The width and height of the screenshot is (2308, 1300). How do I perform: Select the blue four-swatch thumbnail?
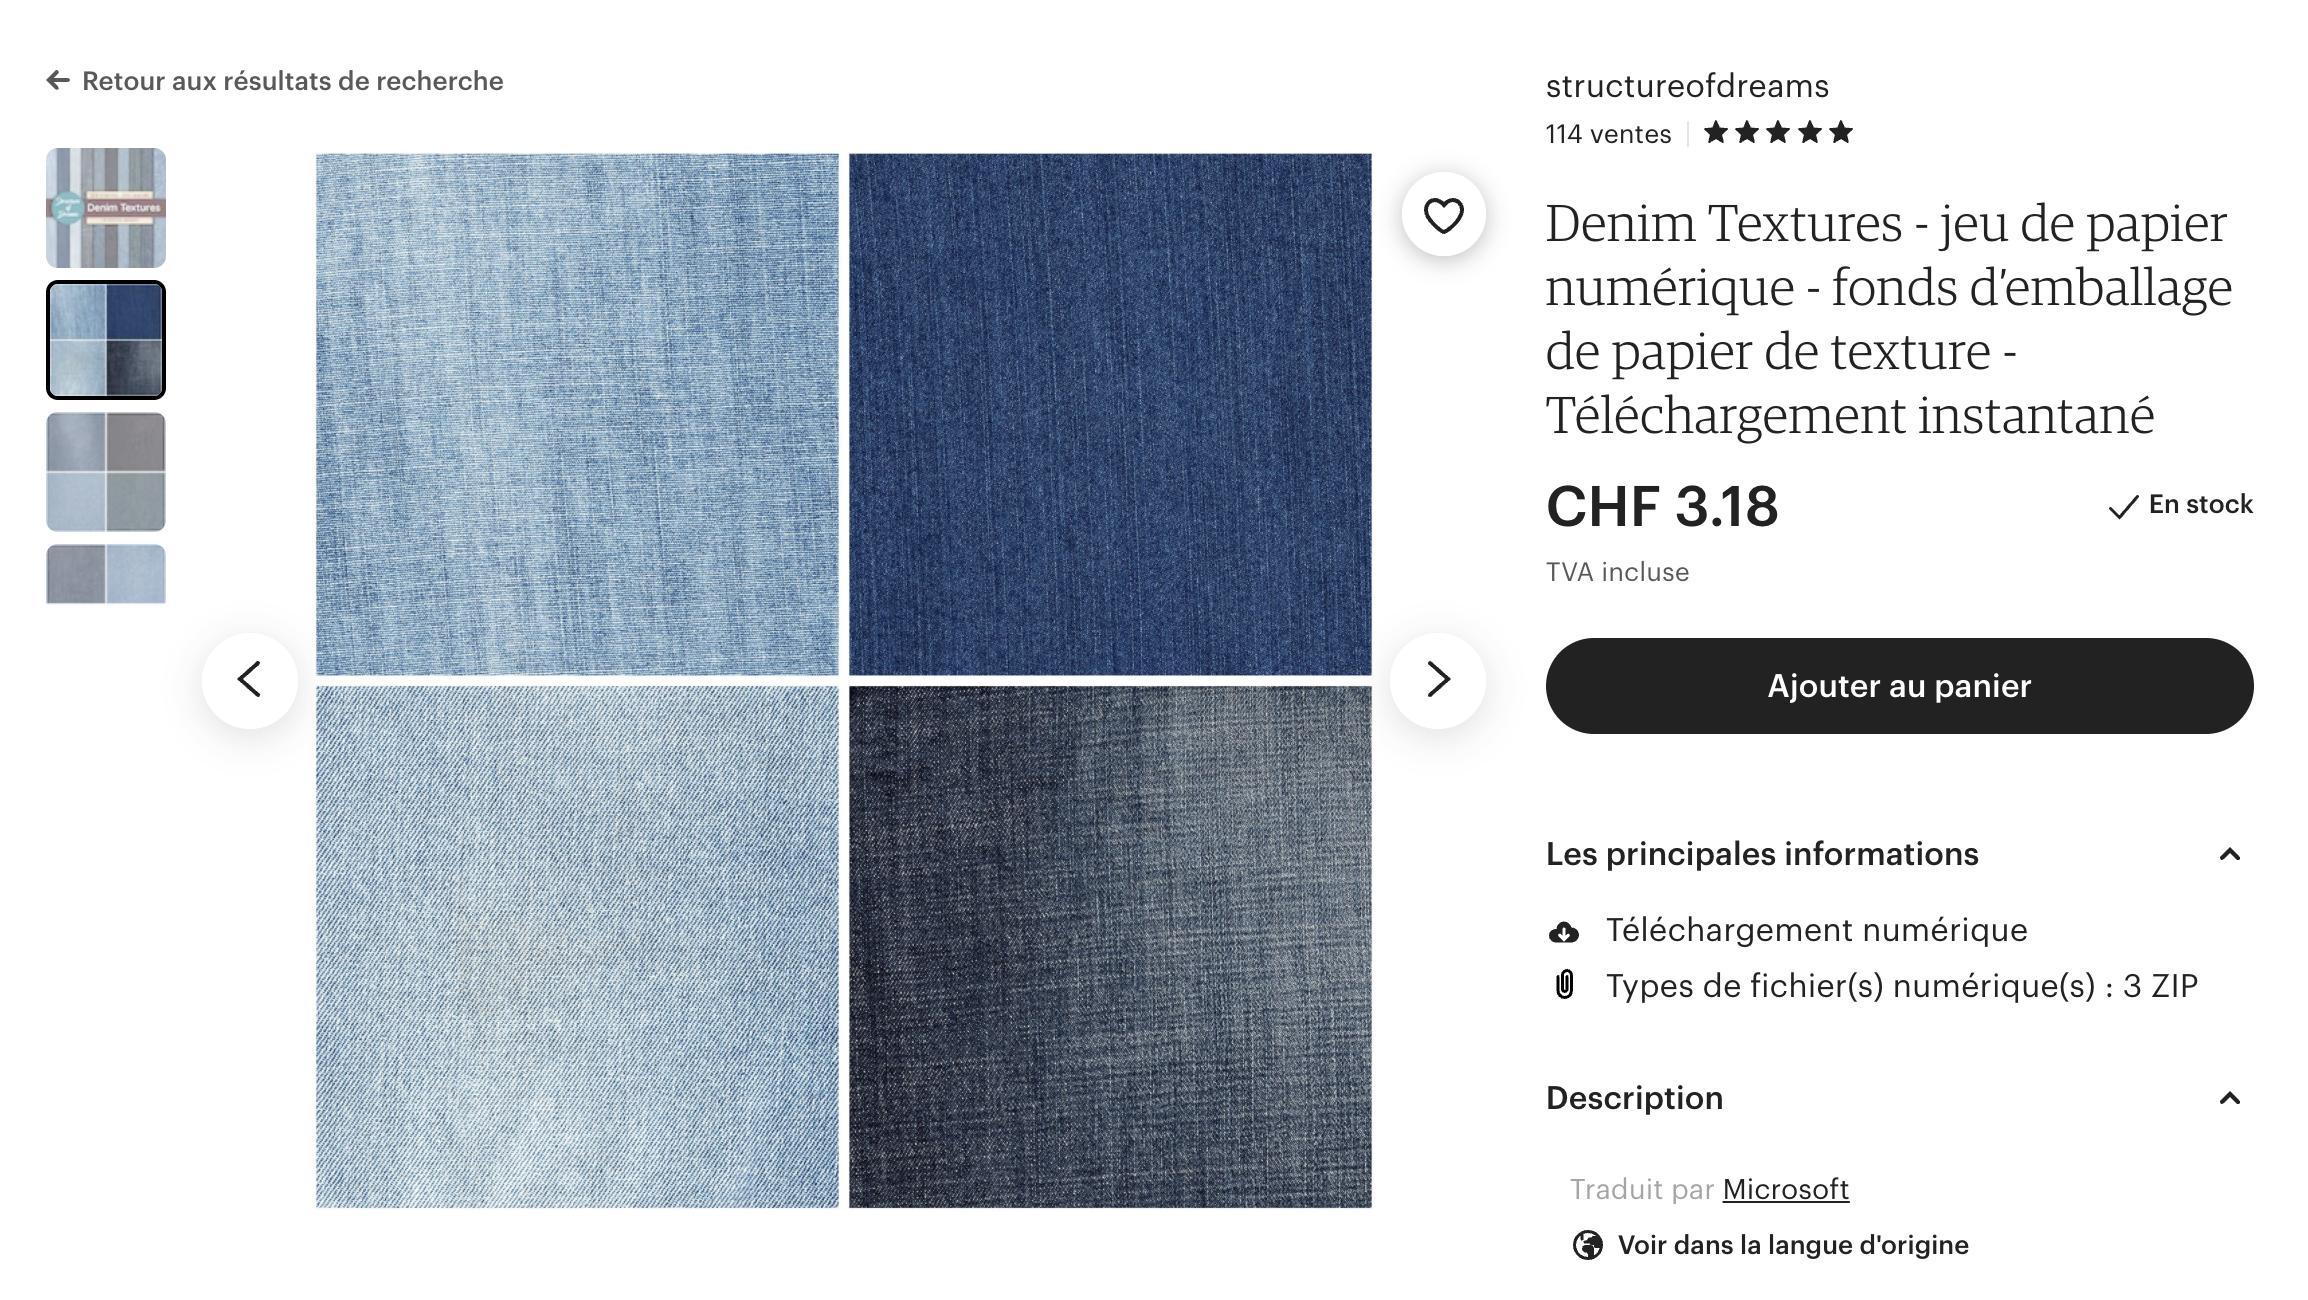(106, 340)
